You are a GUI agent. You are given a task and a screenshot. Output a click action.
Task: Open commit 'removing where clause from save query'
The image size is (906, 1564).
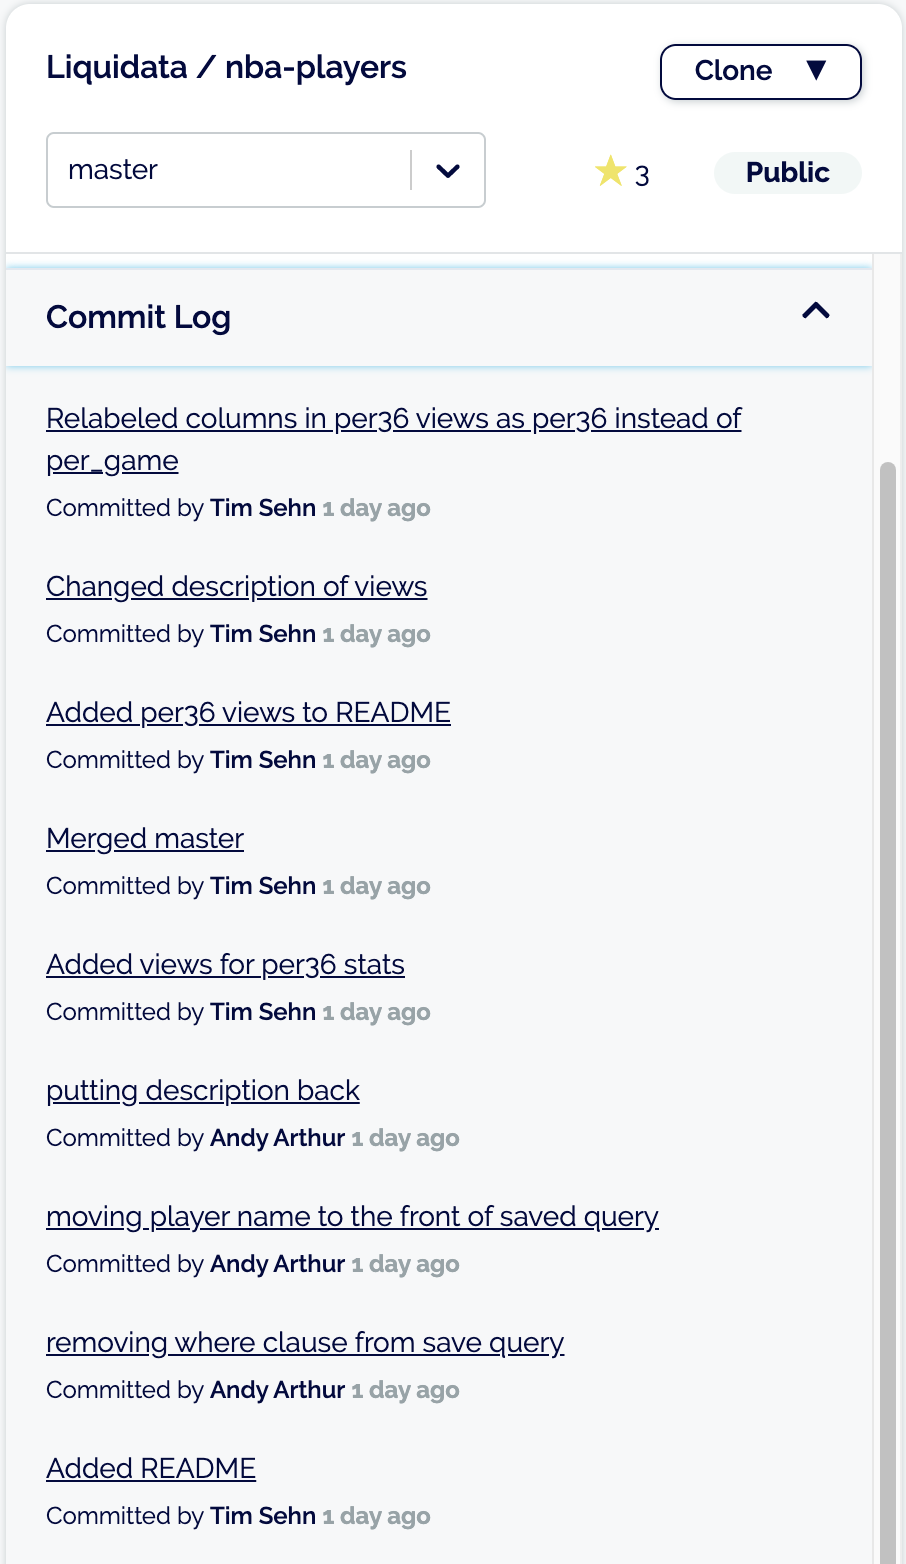(x=305, y=1343)
